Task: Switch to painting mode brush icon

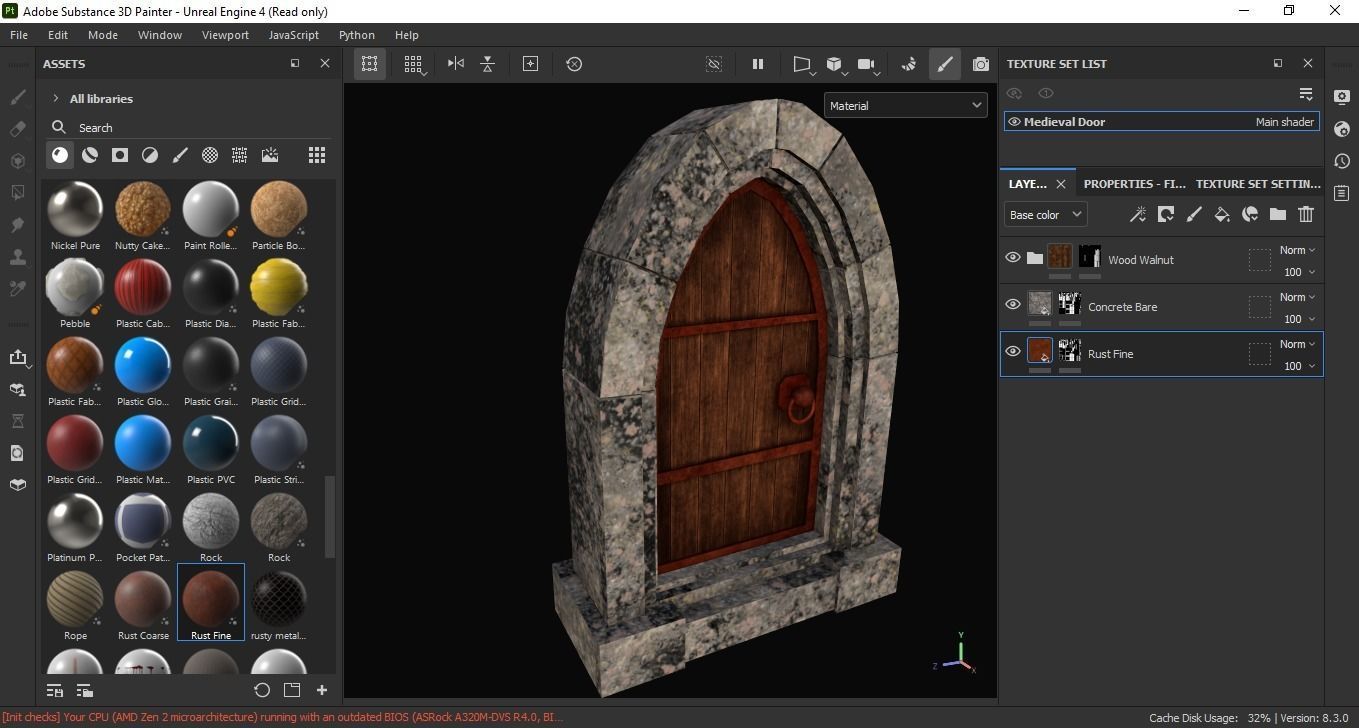Action: click(944, 63)
